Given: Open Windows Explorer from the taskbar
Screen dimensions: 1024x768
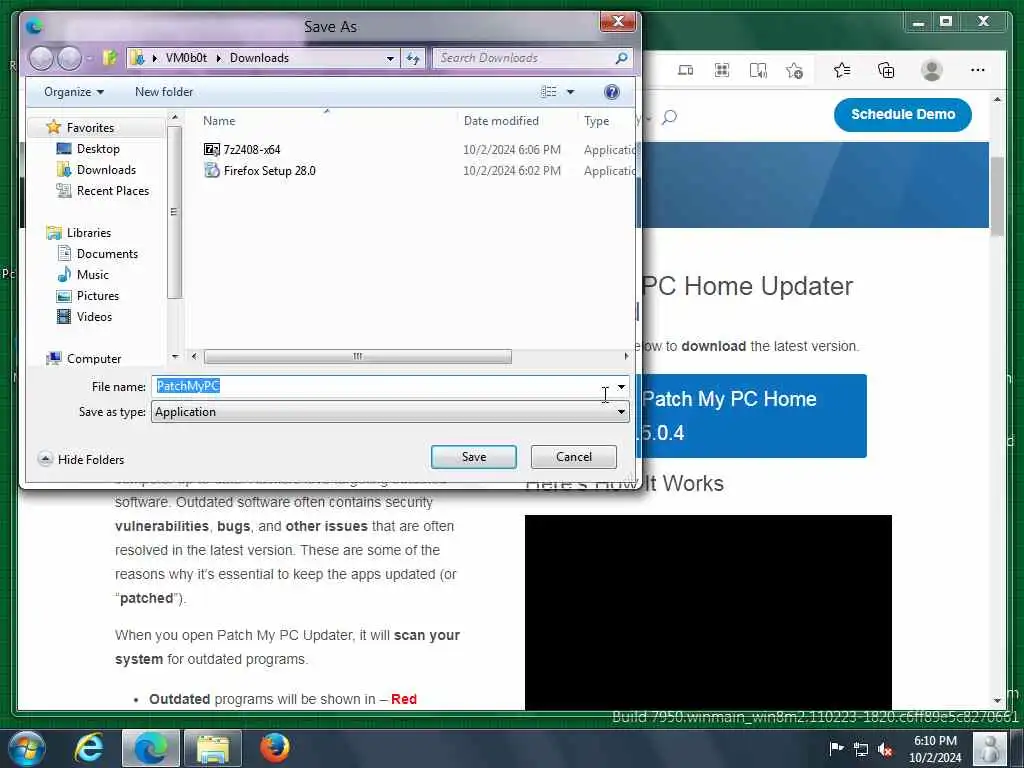Looking at the screenshot, I should pyautogui.click(x=213, y=748).
